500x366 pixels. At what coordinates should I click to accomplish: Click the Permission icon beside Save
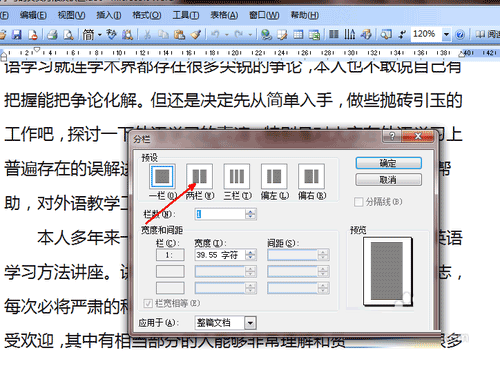tap(33, 34)
